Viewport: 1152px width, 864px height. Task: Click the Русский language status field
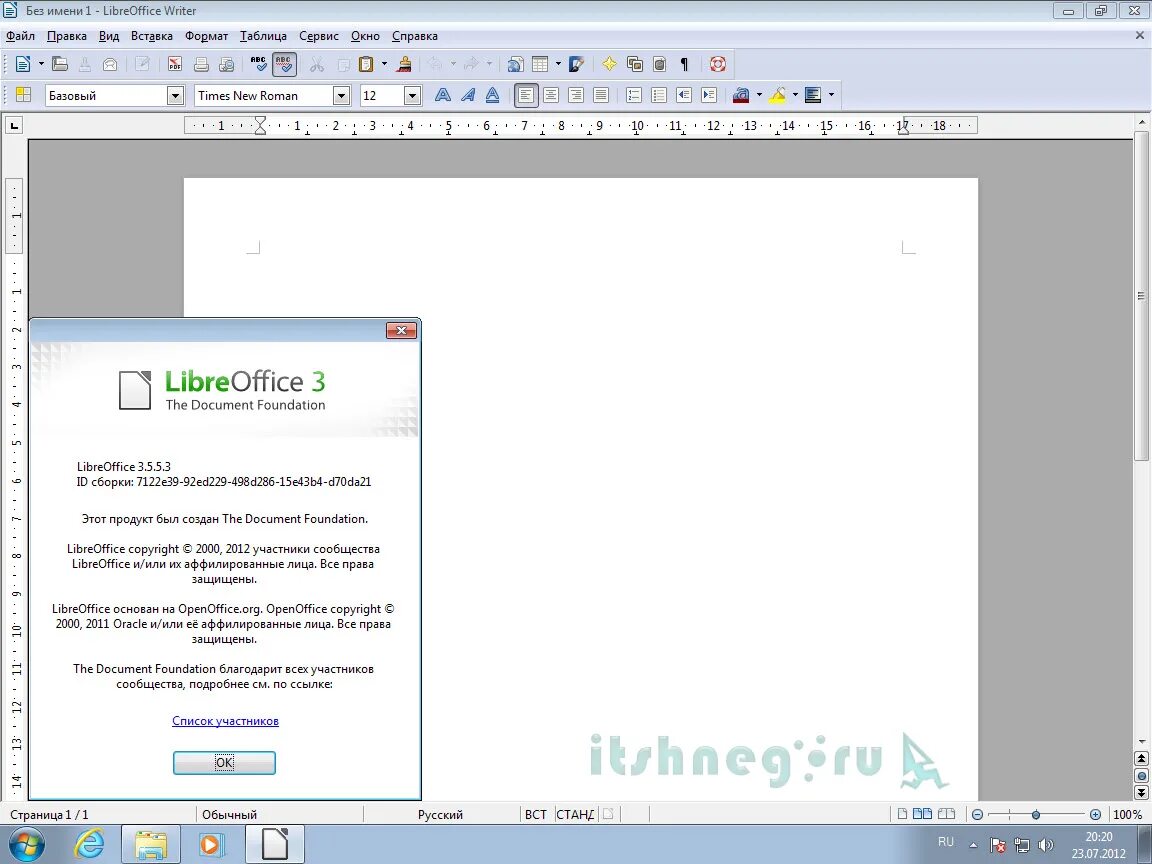[441, 814]
